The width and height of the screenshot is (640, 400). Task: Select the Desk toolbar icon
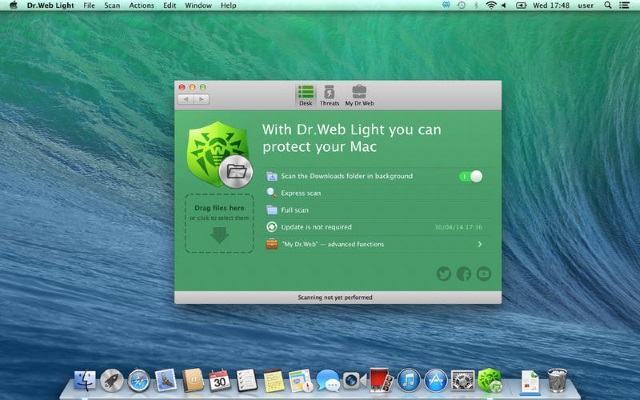pyautogui.click(x=305, y=95)
